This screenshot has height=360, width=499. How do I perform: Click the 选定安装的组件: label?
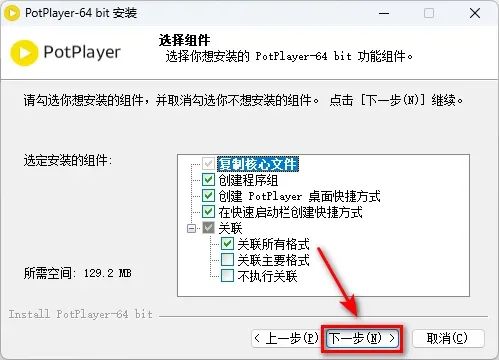(x=68, y=161)
